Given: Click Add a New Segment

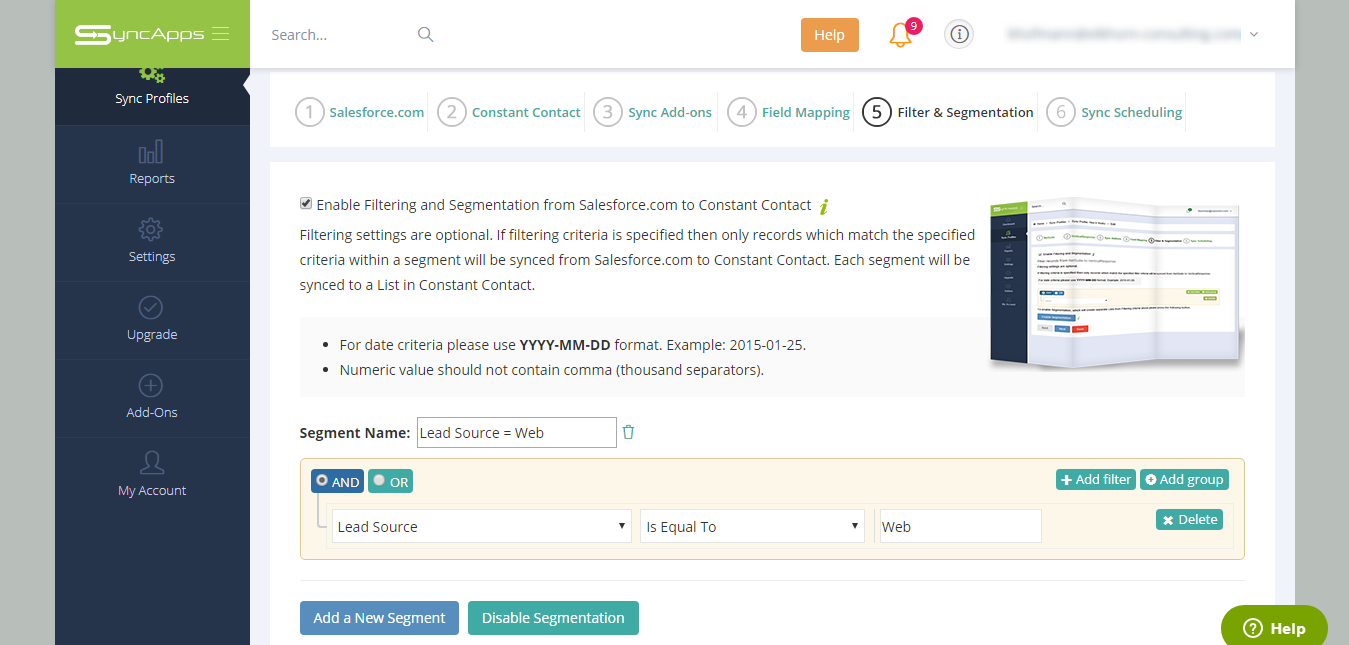Looking at the screenshot, I should tap(379, 618).
